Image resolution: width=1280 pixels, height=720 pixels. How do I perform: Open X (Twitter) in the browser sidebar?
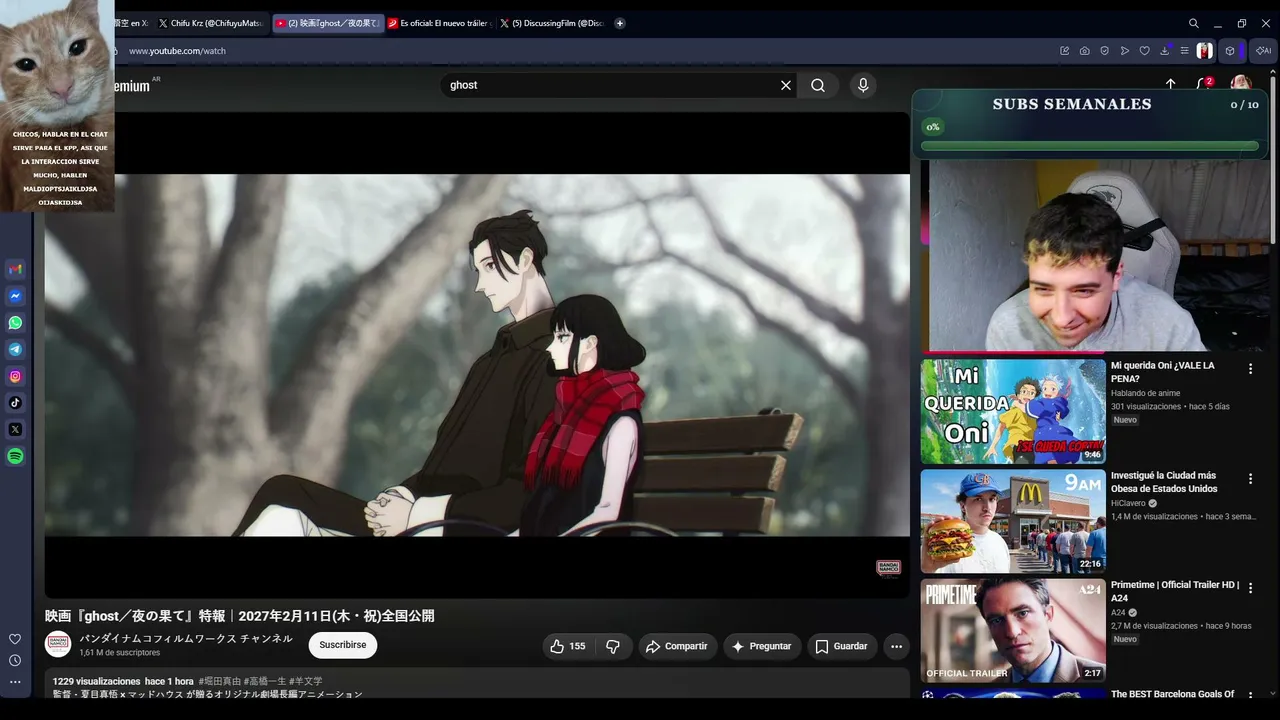tap(15, 429)
